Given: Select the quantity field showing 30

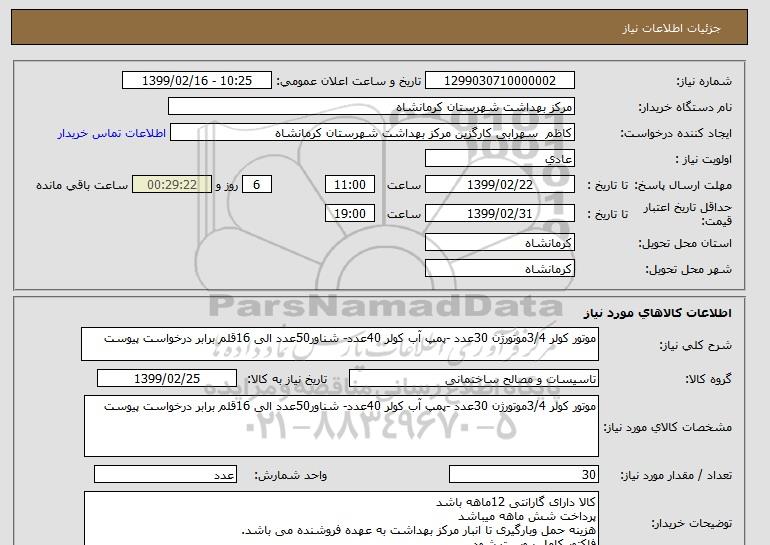Looking at the screenshot, I should (523, 475).
